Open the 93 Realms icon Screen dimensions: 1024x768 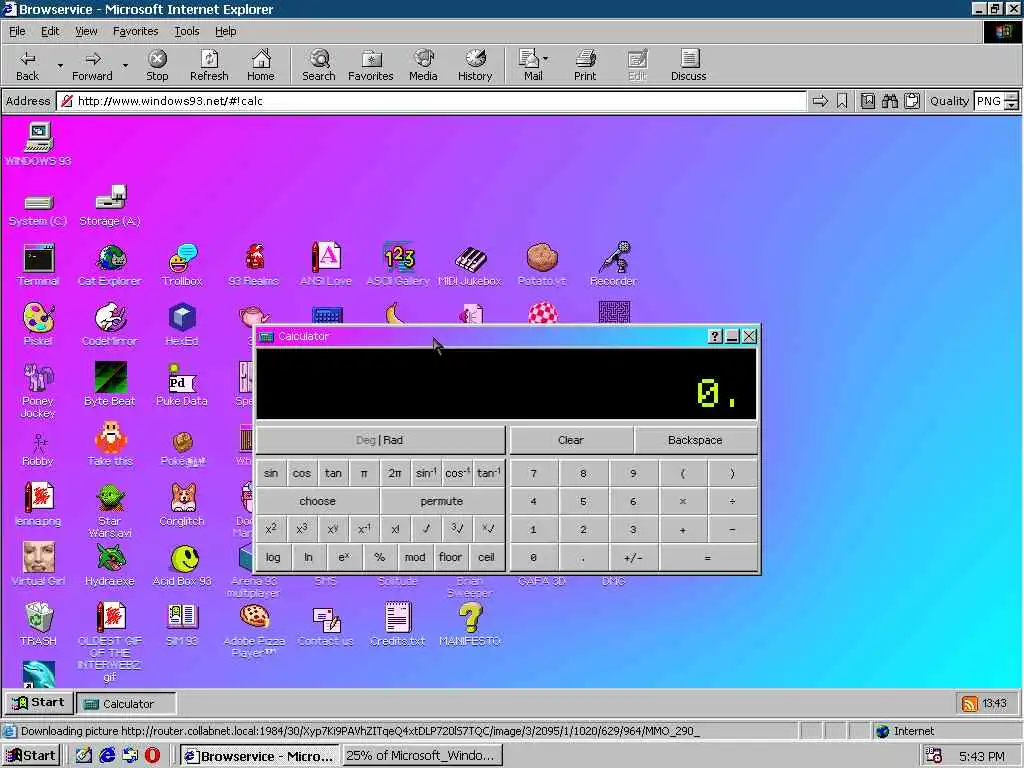tap(254, 264)
